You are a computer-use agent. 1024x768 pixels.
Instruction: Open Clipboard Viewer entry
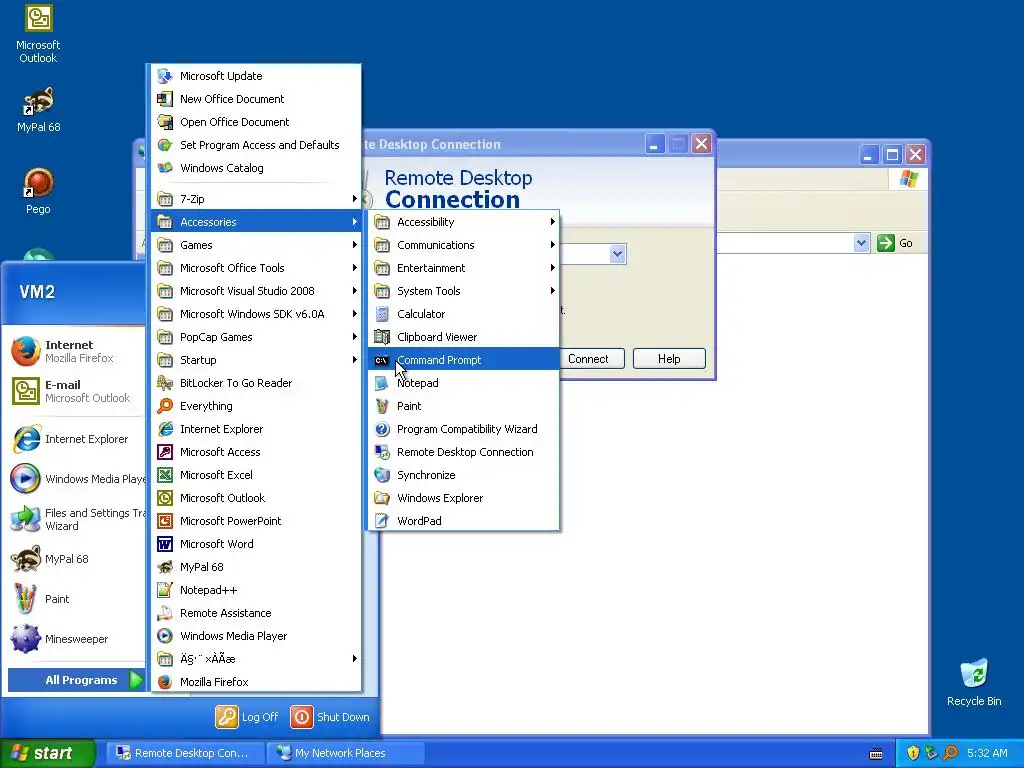click(464, 337)
